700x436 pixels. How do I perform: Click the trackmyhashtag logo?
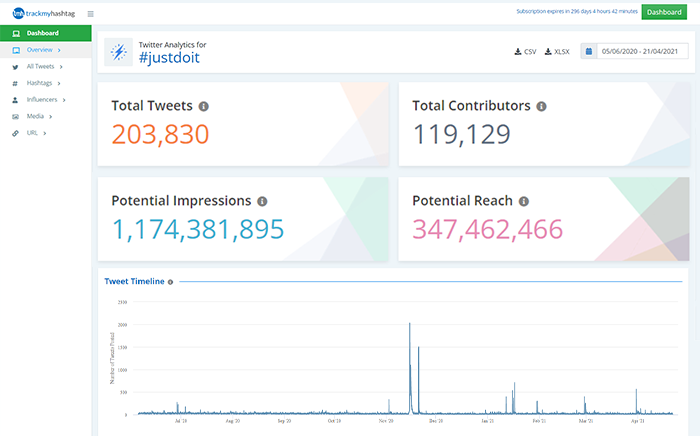44,13
